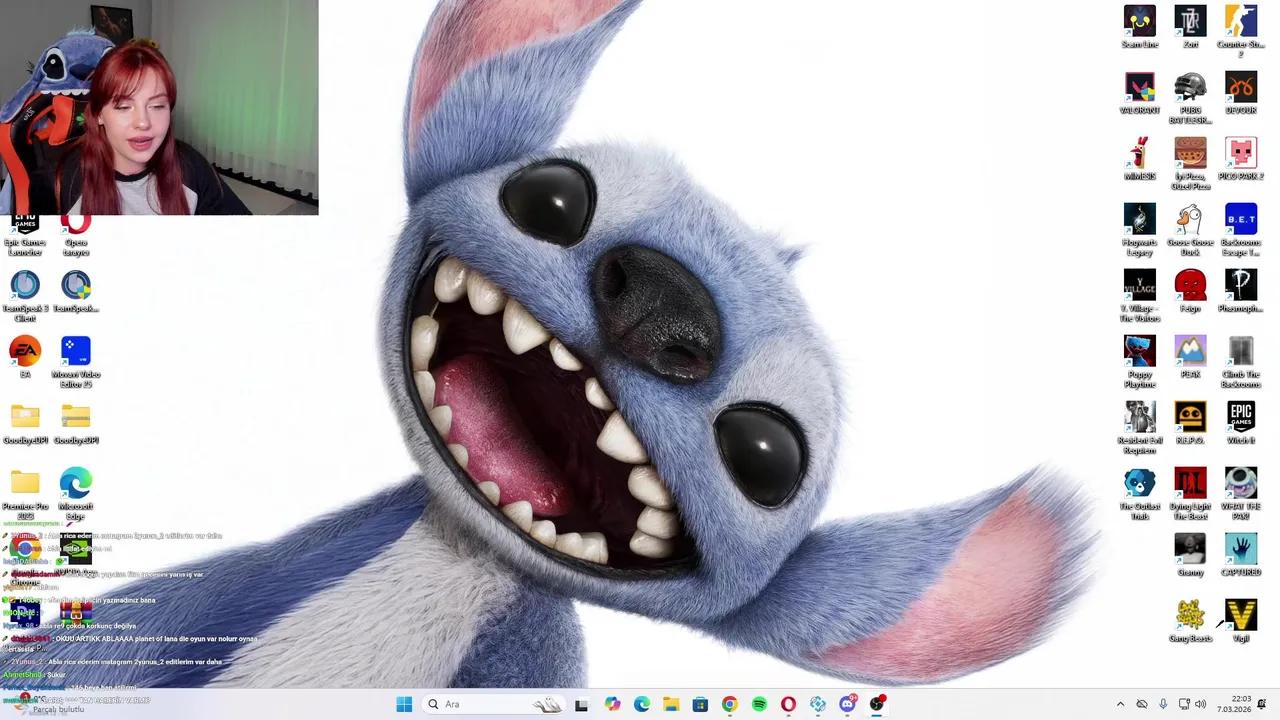The height and width of the screenshot is (720, 1280).
Task: Select the İyi Pizza, Güzel Pizza icon
Action: click(1190, 163)
